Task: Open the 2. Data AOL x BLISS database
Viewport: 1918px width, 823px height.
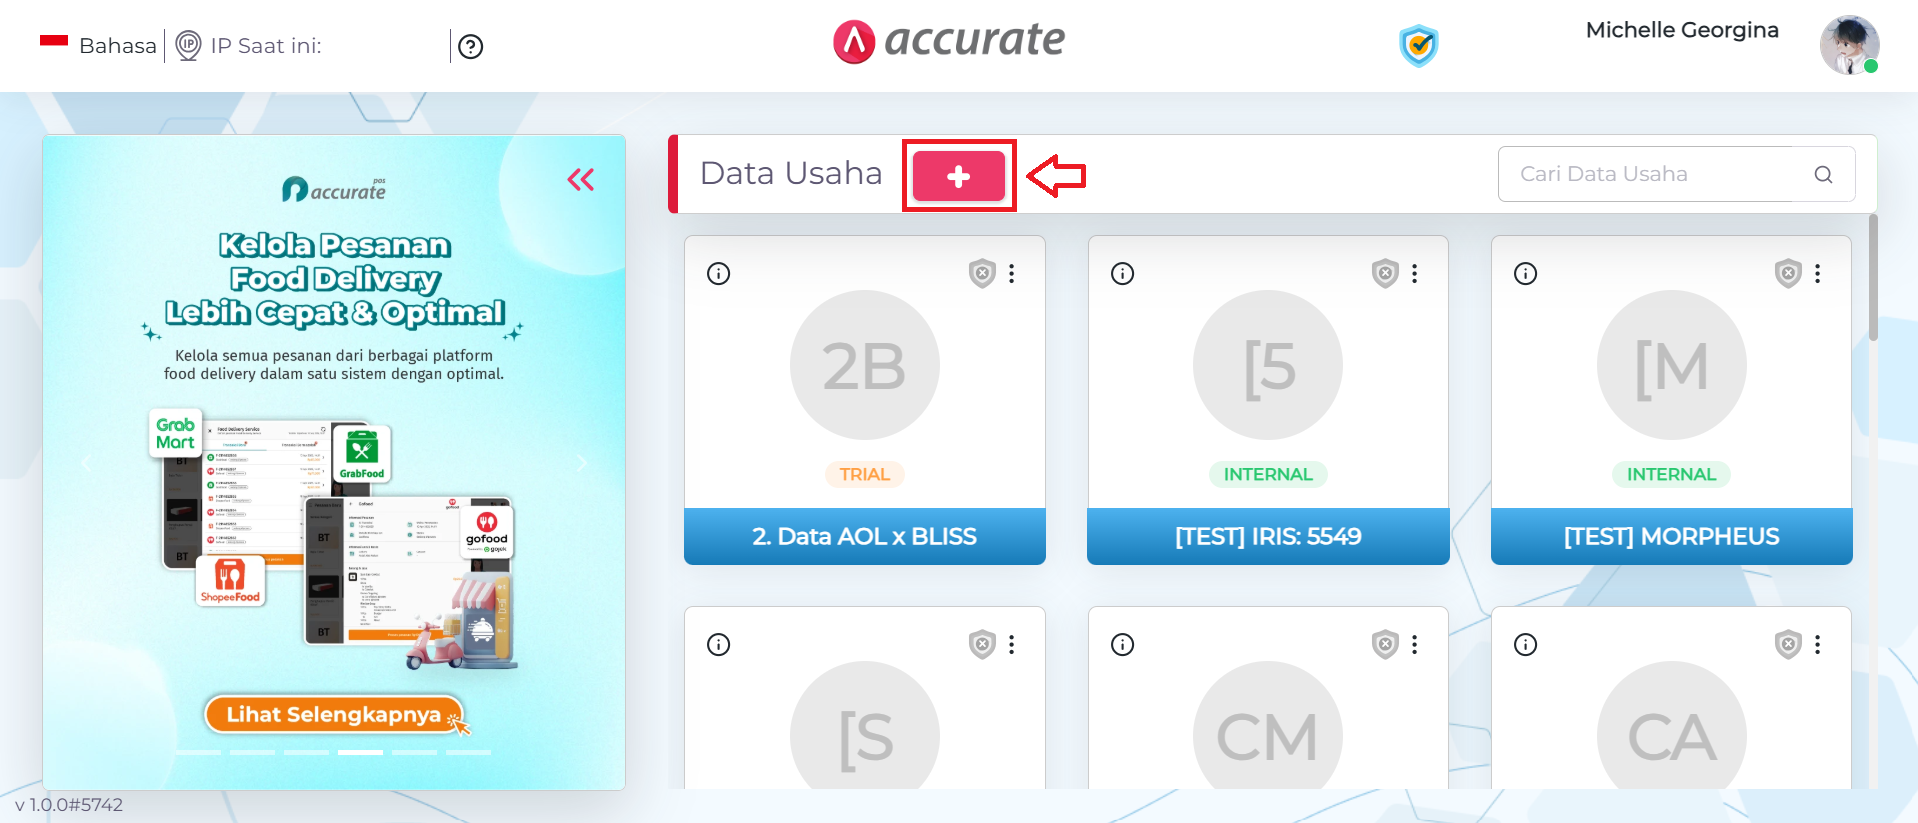Action: tap(865, 536)
